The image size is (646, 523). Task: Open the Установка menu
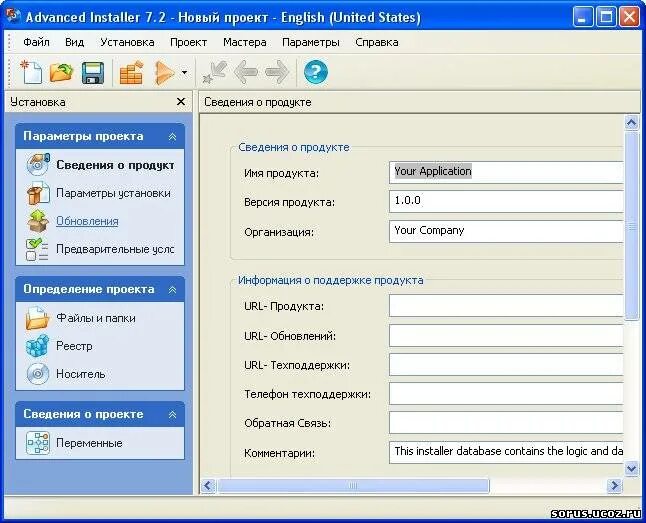127,42
